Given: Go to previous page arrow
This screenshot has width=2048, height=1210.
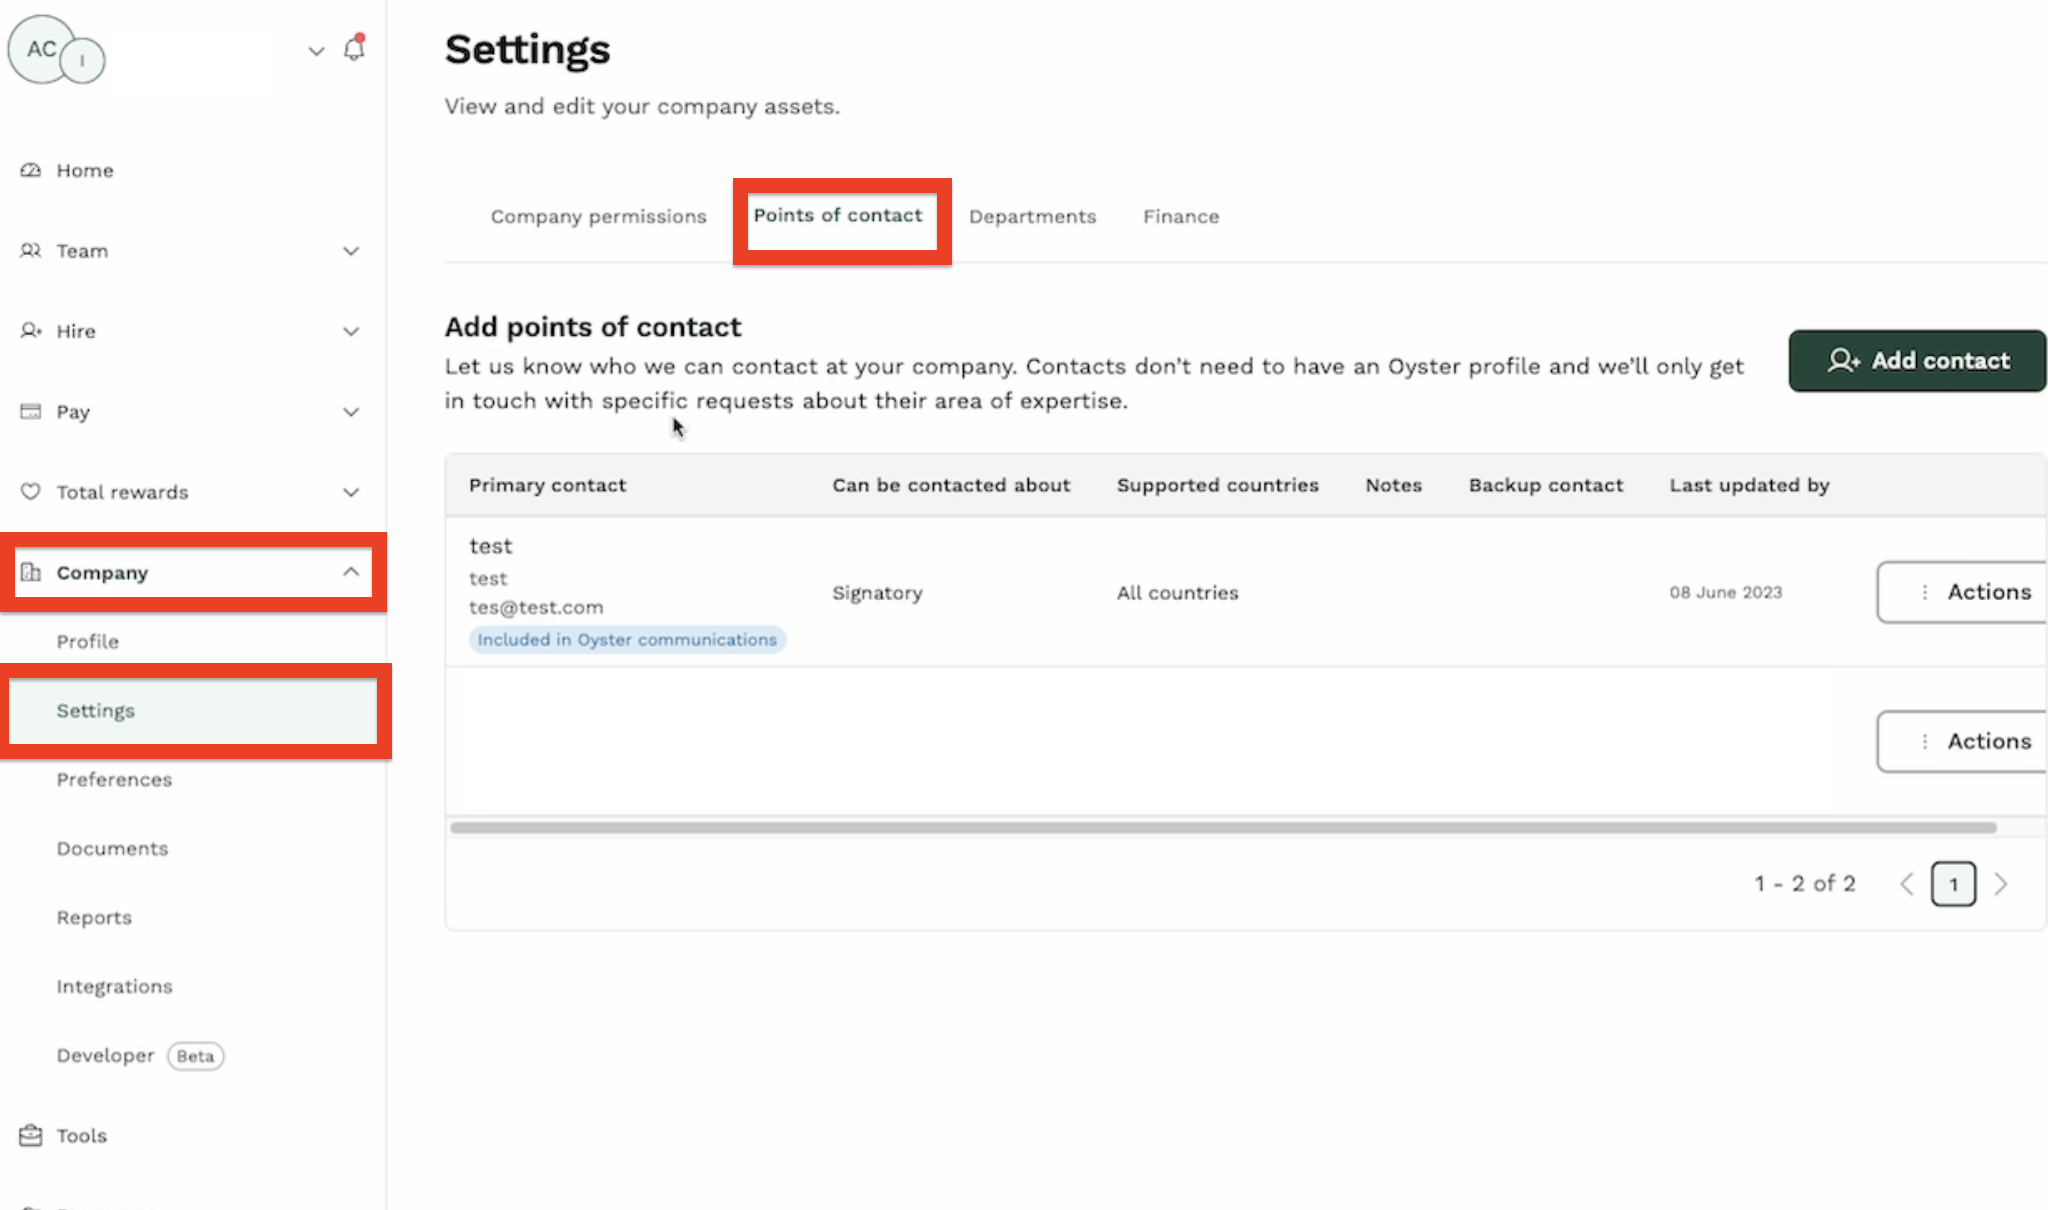Looking at the screenshot, I should click(x=1907, y=884).
